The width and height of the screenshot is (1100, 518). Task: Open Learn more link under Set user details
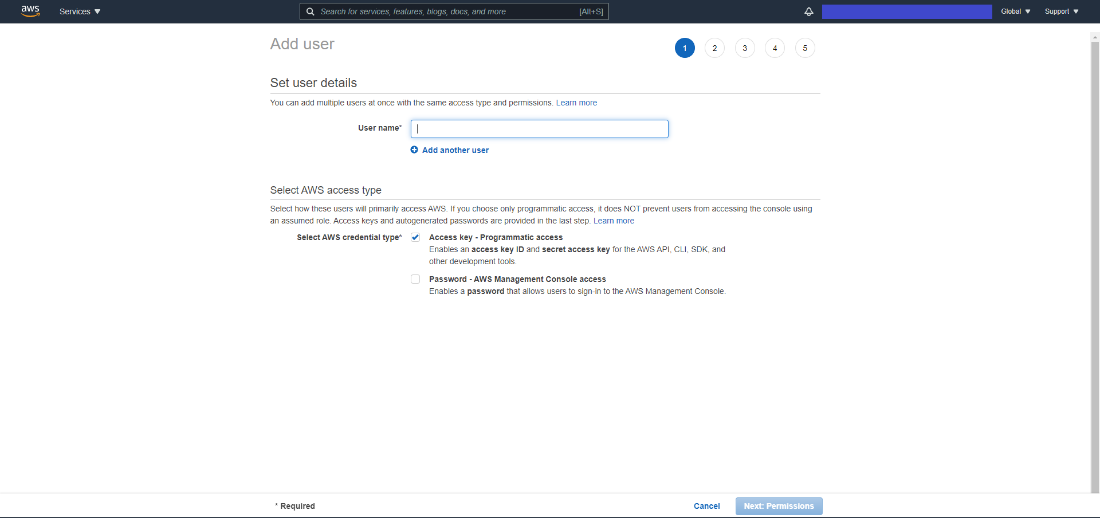pyautogui.click(x=577, y=102)
